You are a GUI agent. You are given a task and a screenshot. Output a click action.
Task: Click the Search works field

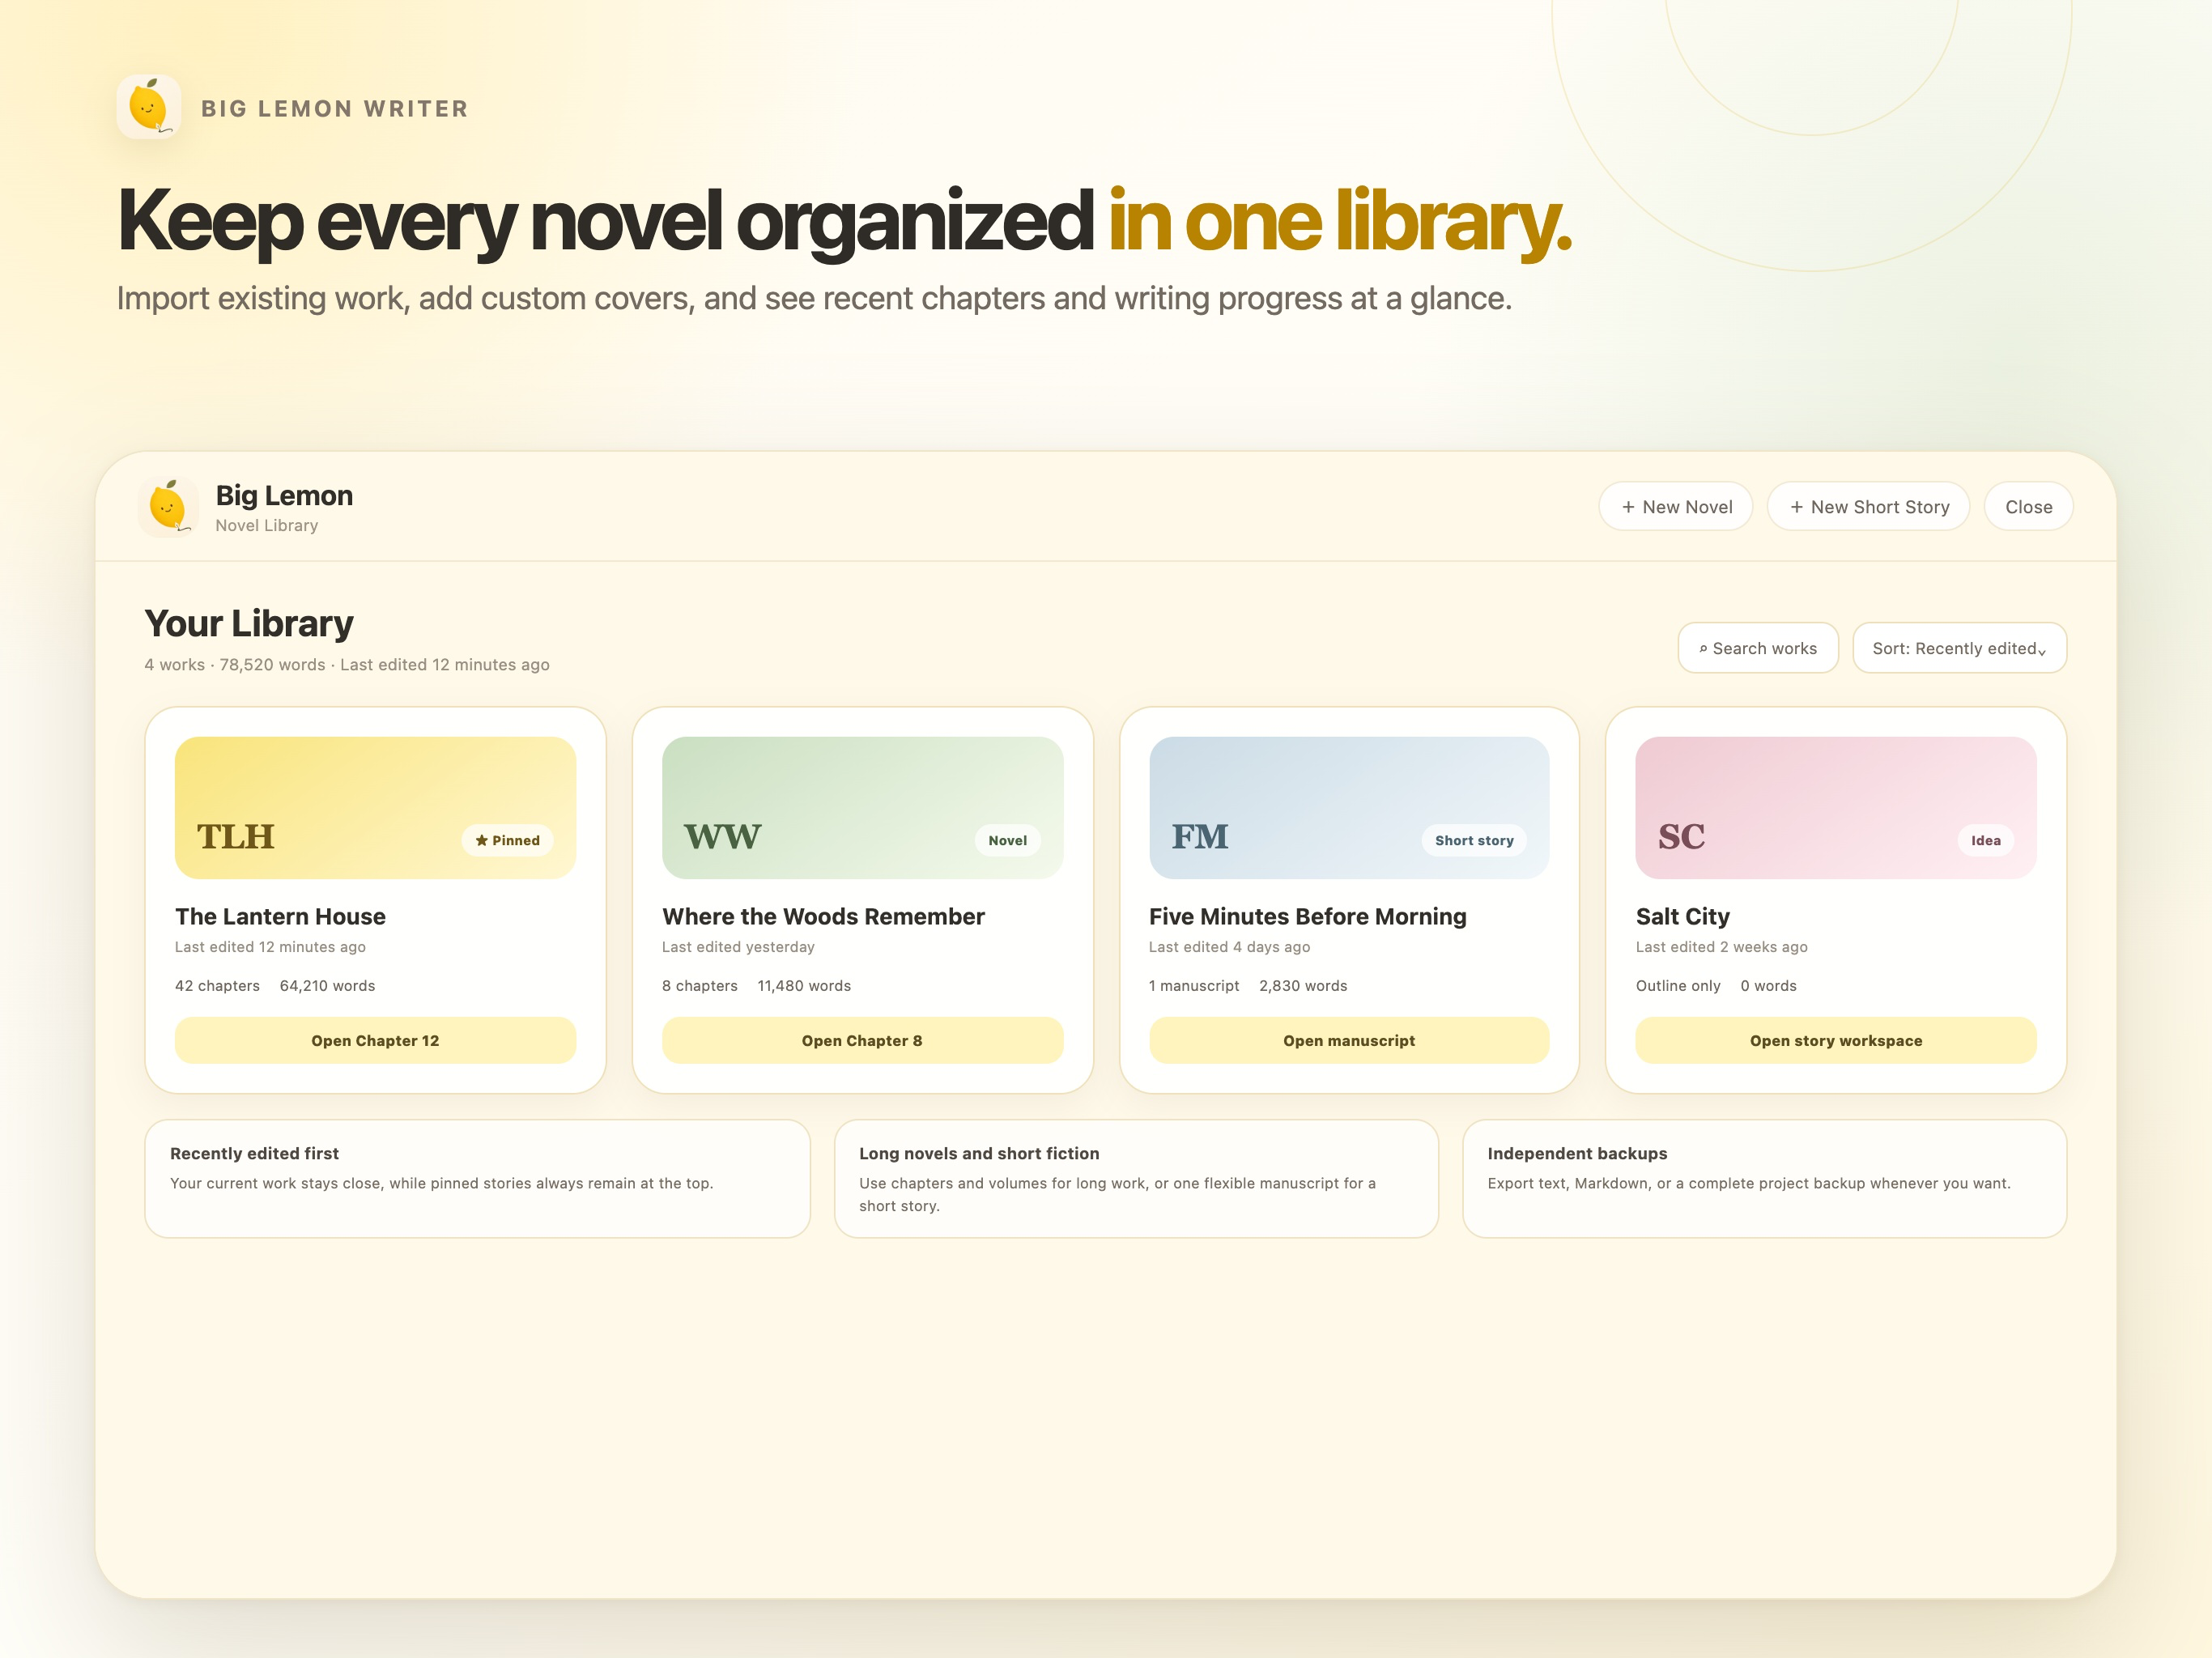tap(1758, 648)
